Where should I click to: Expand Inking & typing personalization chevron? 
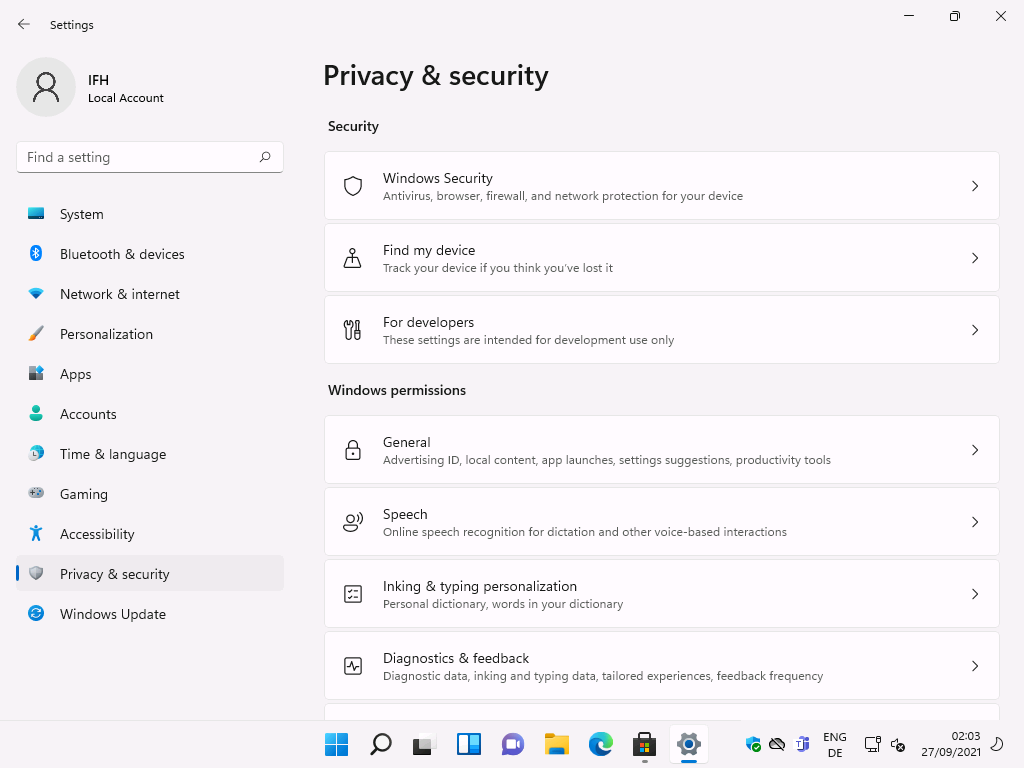[975, 594]
